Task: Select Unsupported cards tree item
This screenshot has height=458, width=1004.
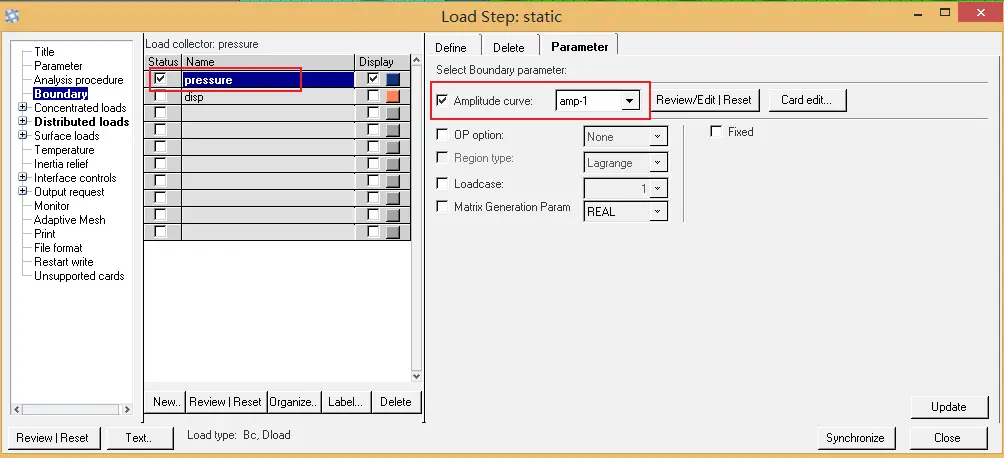Action: click(79, 276)
